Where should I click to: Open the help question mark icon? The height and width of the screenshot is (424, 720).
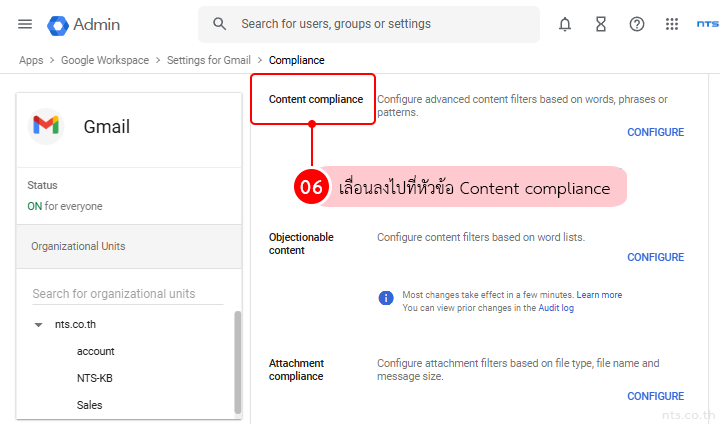click(636, 24)
